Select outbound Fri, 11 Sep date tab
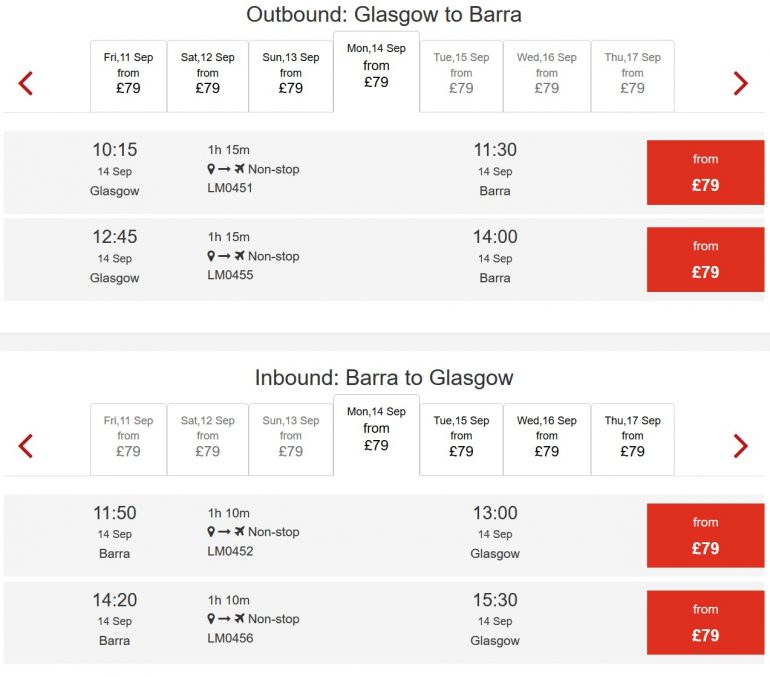770x677 pixels. pyautogui.click(x=128, y=75)
